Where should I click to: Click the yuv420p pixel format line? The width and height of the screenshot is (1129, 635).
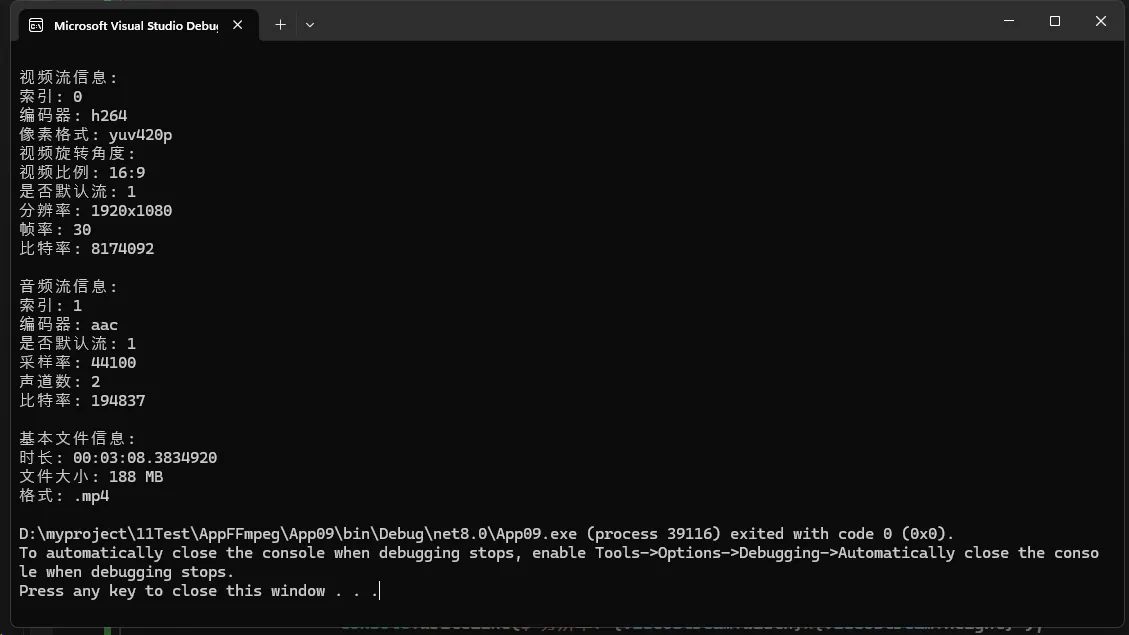[x=96, y=135]
